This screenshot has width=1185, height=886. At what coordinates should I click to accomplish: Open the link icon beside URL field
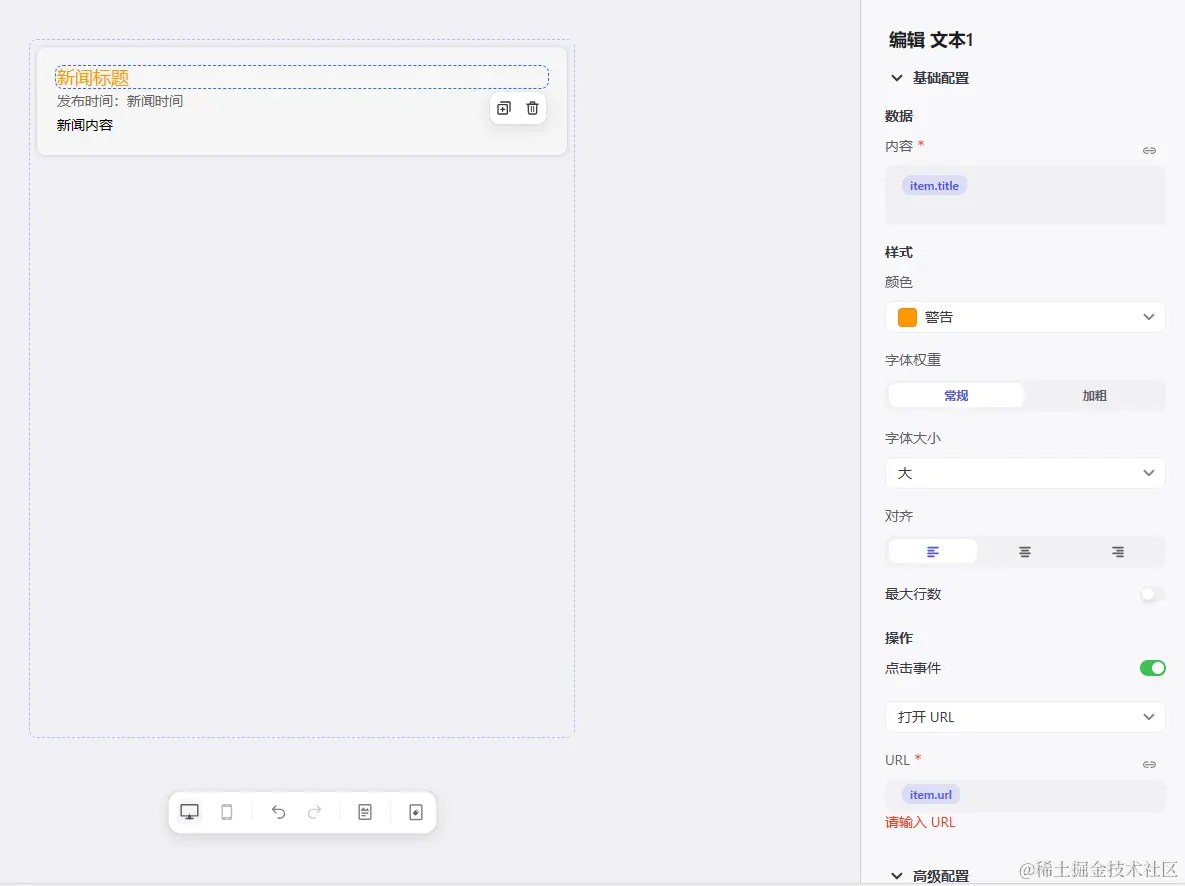(1149, 764)
